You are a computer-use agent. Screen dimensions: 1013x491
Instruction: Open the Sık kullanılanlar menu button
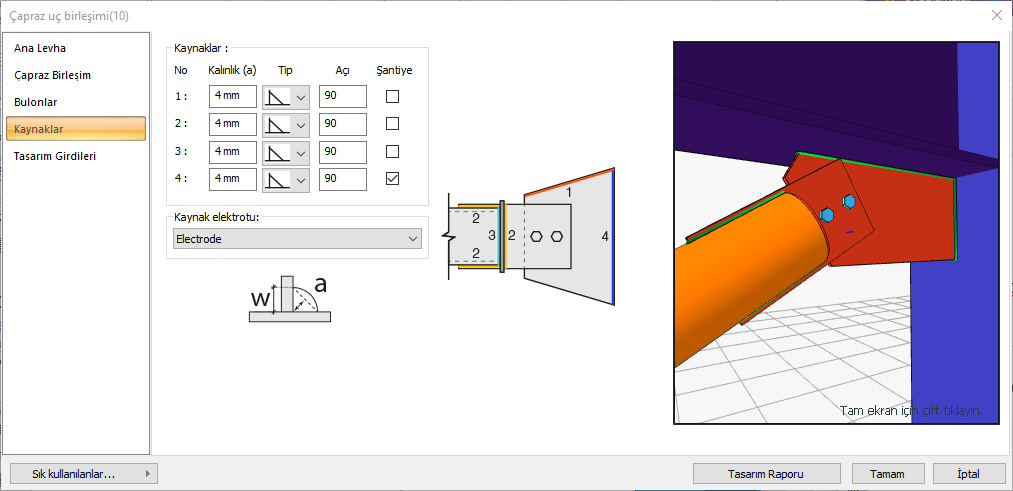(84, 474)
